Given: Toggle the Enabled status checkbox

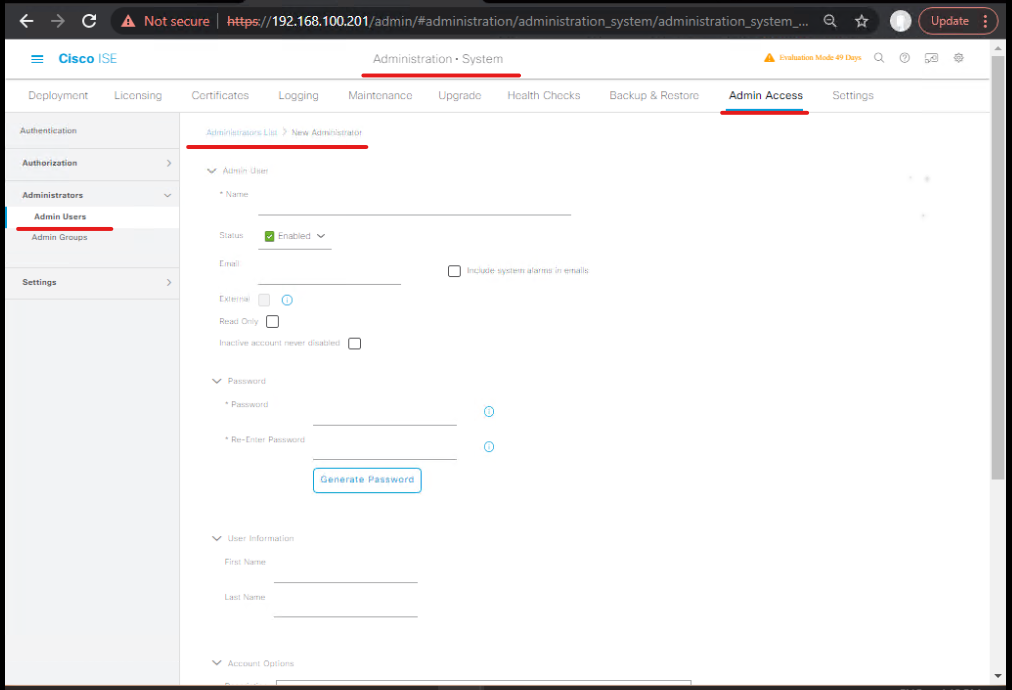Looking at the screenshot, I should (269, 236).
